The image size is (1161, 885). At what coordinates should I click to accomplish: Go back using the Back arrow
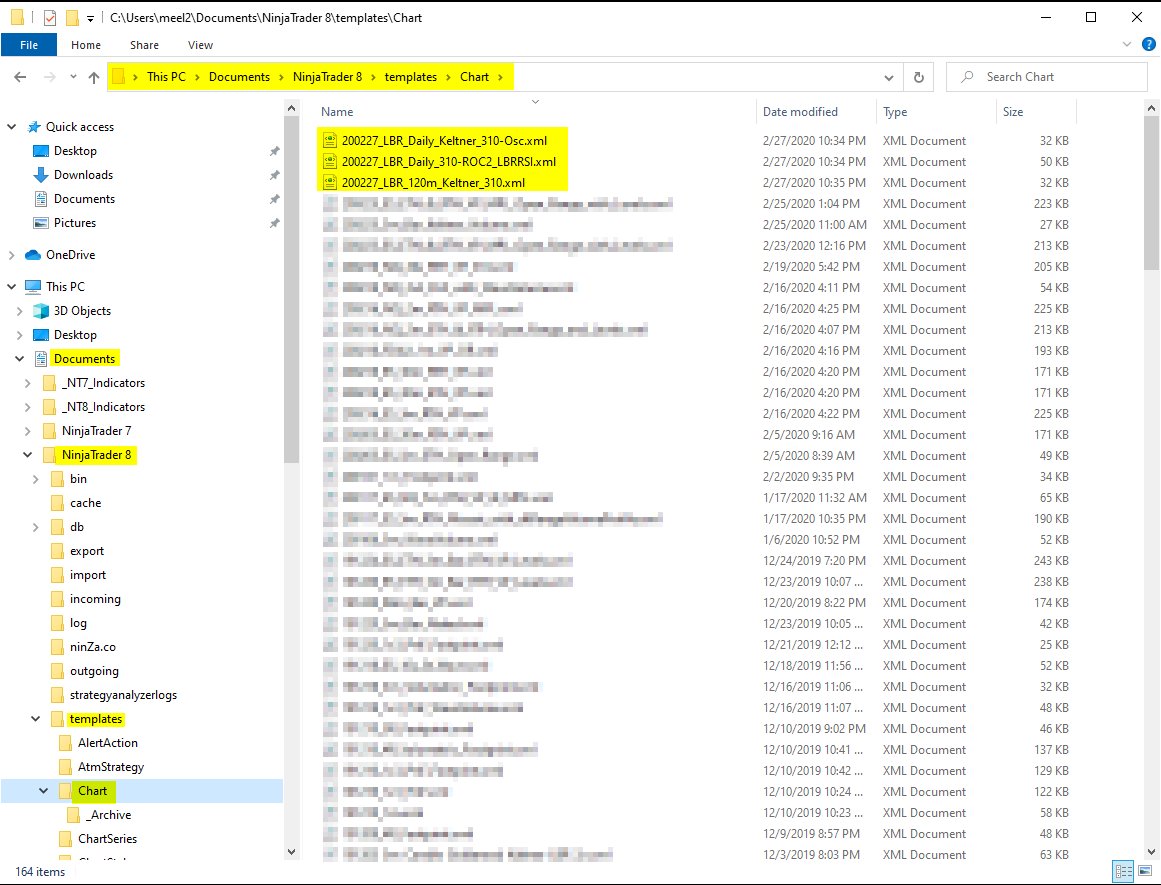pyautogui.click(x=20, y=77)
